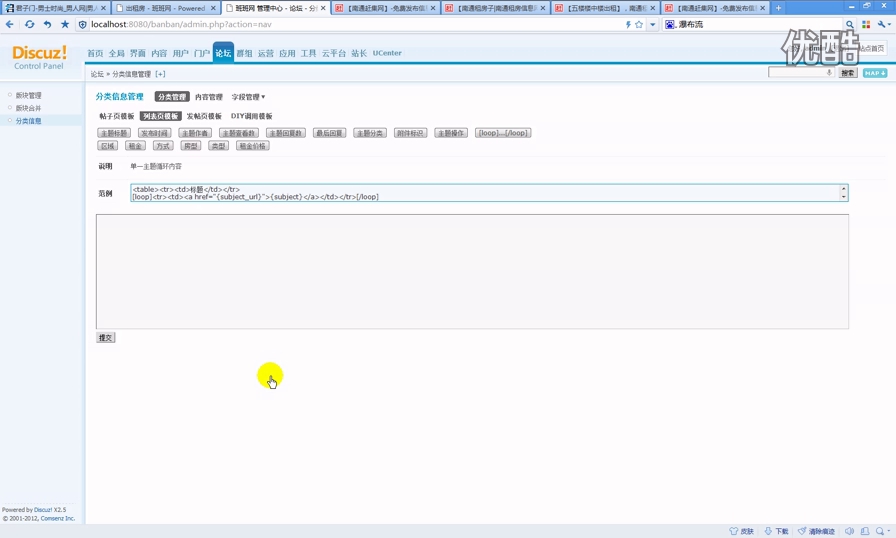The height and width of the screenshot is (538, 896).
Task: Bookmark page with the star icon
Action: click(65, 24)
